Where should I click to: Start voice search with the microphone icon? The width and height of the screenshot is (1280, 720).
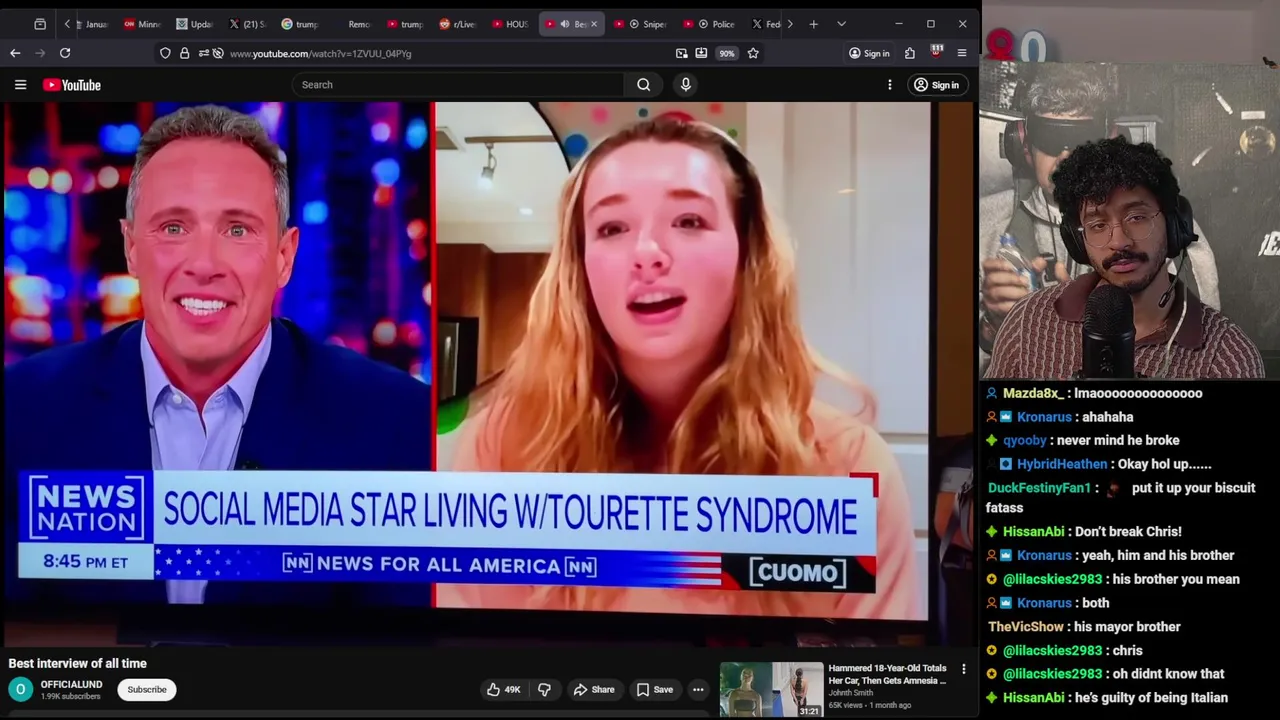(685, 85)
